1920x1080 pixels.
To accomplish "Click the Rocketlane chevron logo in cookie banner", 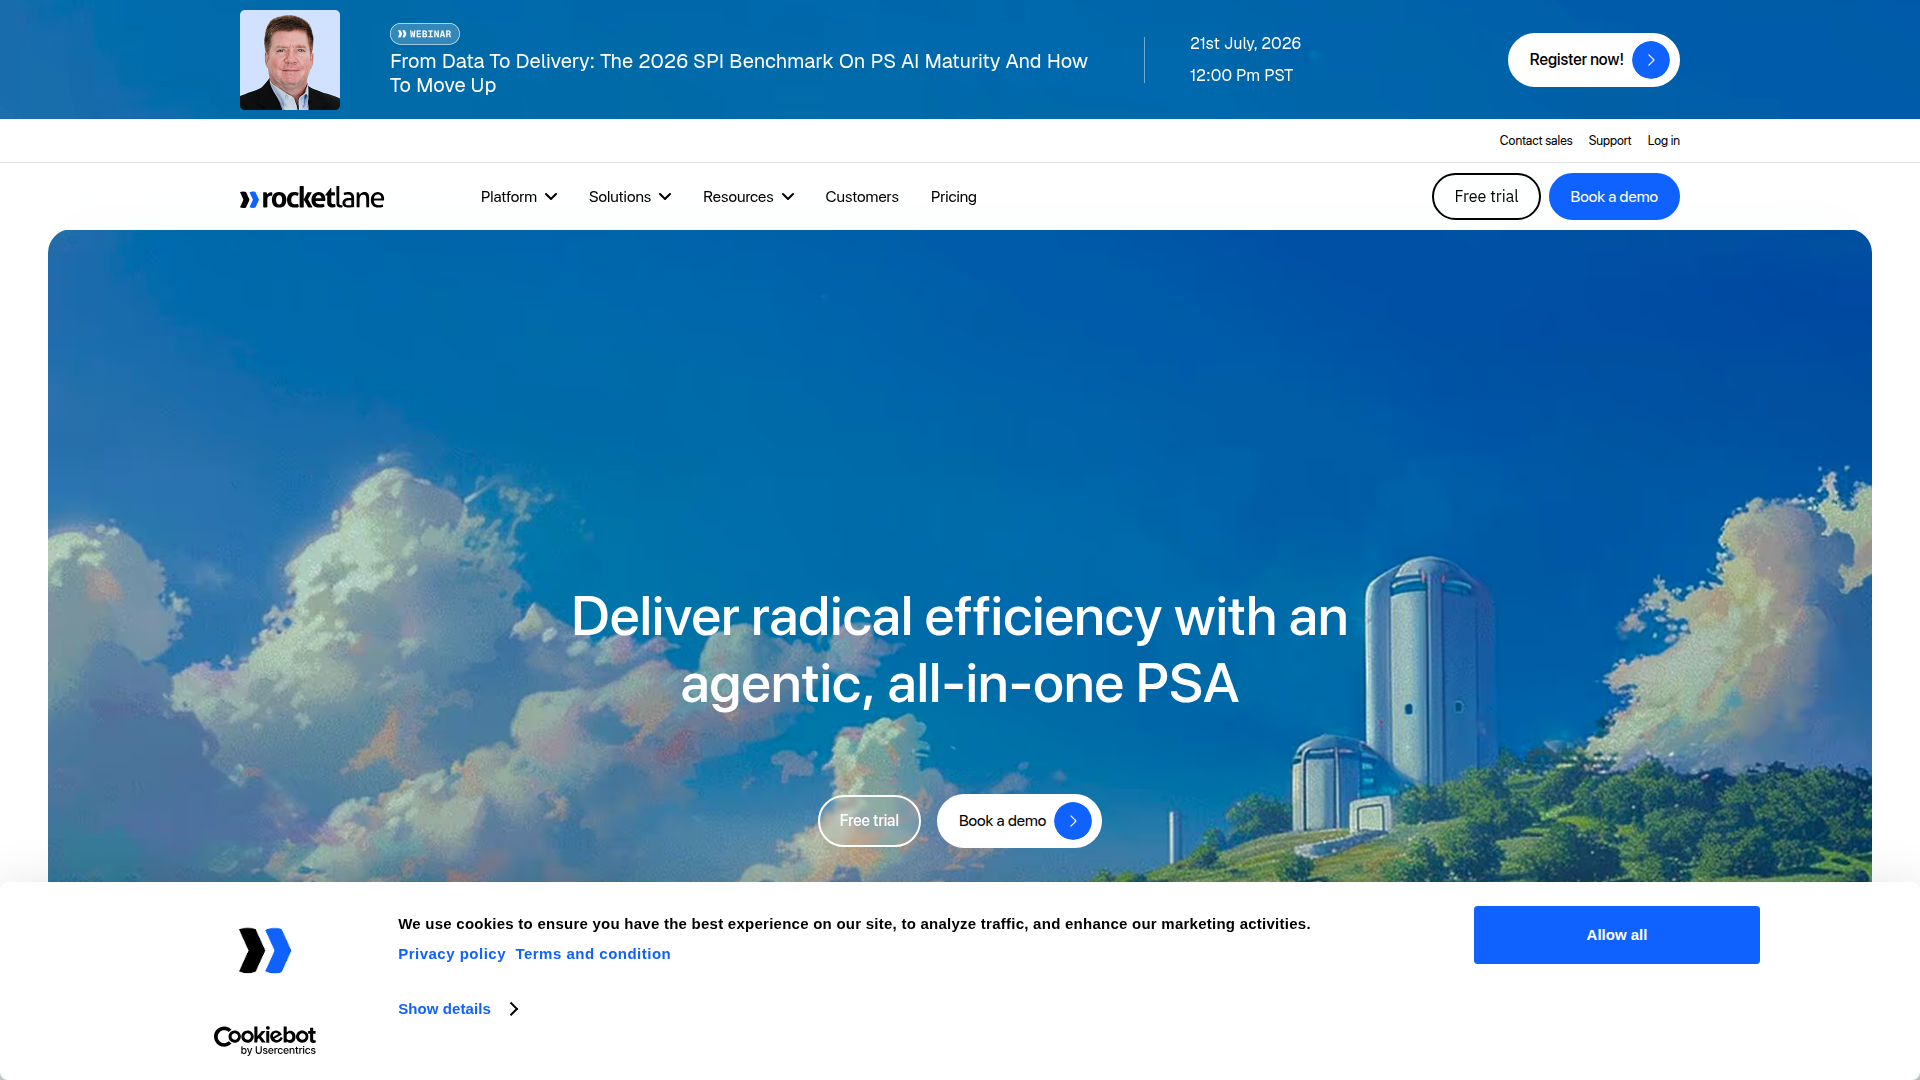I will point(265,950).
